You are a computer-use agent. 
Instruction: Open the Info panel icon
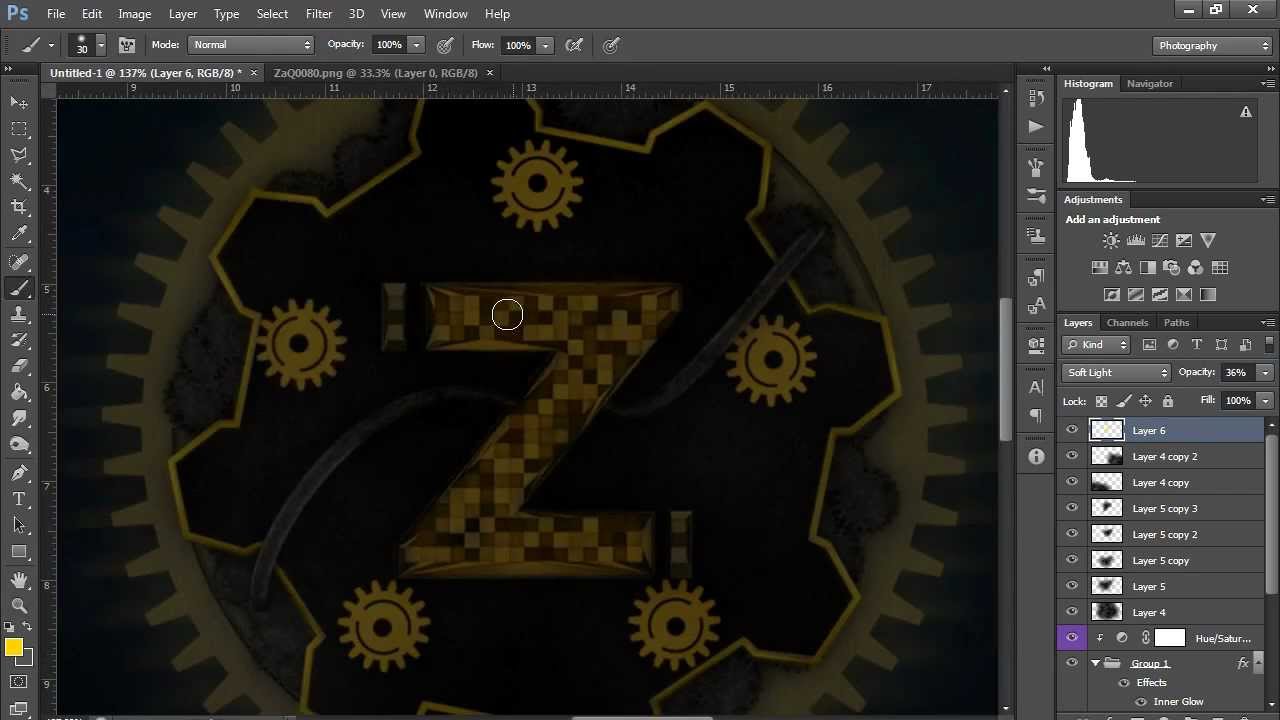(x=1036, y=457)
